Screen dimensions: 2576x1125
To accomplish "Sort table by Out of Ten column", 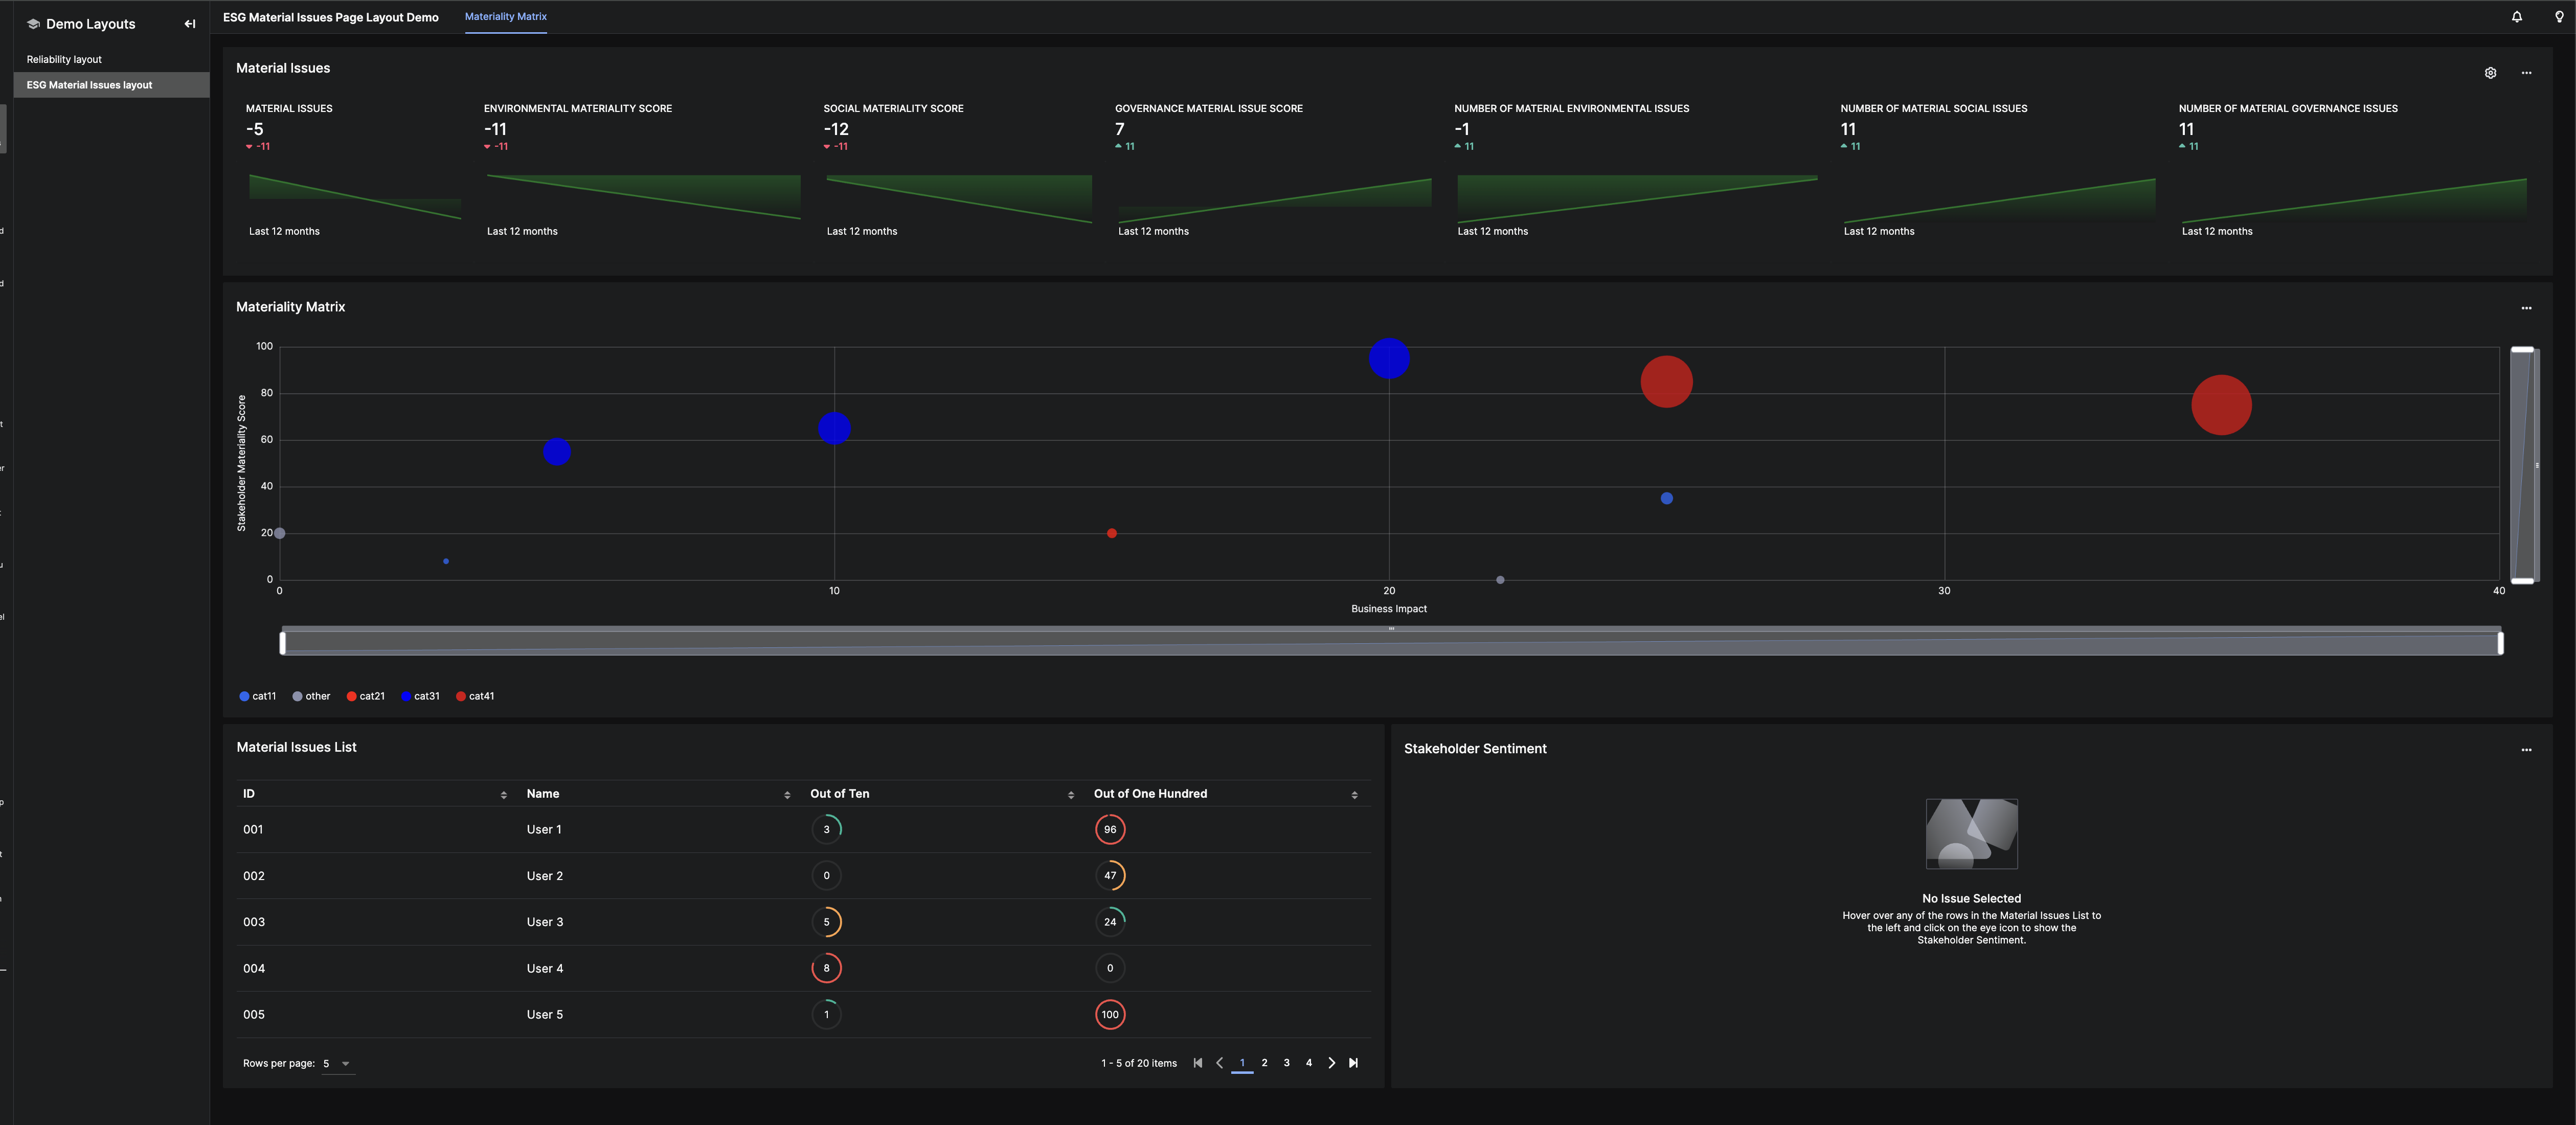I will pos(1070,795).
